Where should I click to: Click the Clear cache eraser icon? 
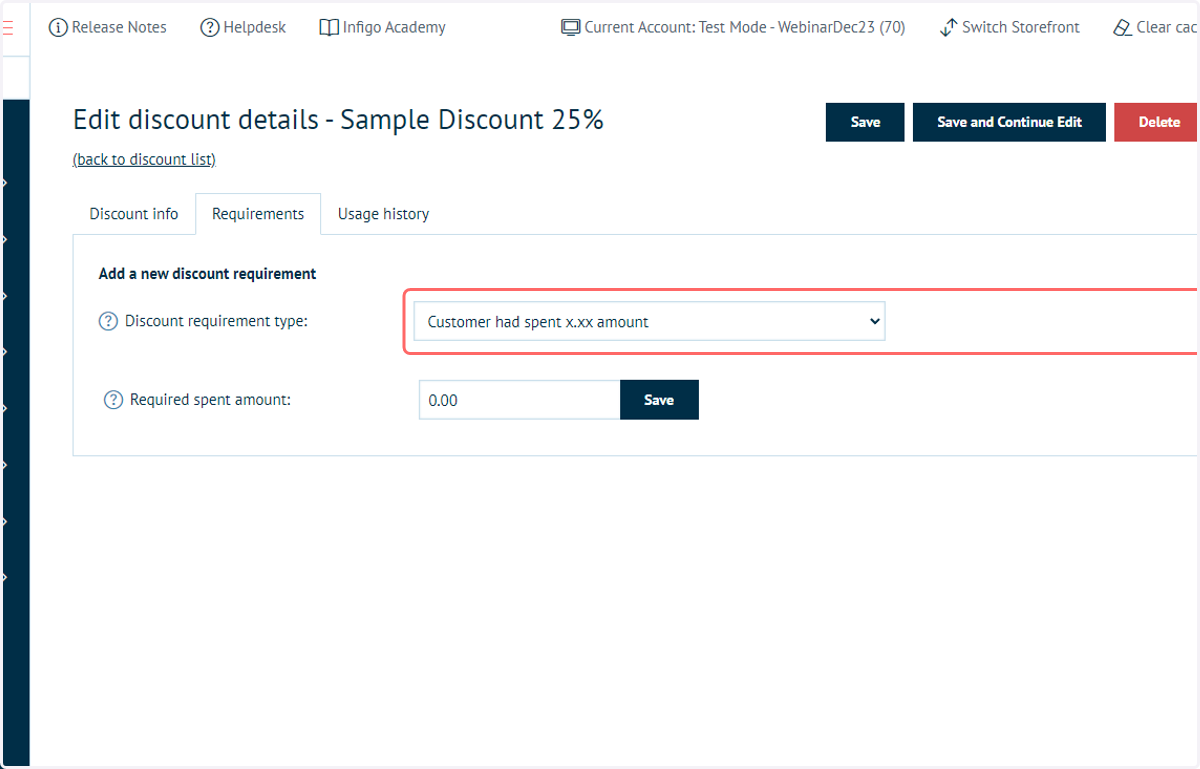1123,27
